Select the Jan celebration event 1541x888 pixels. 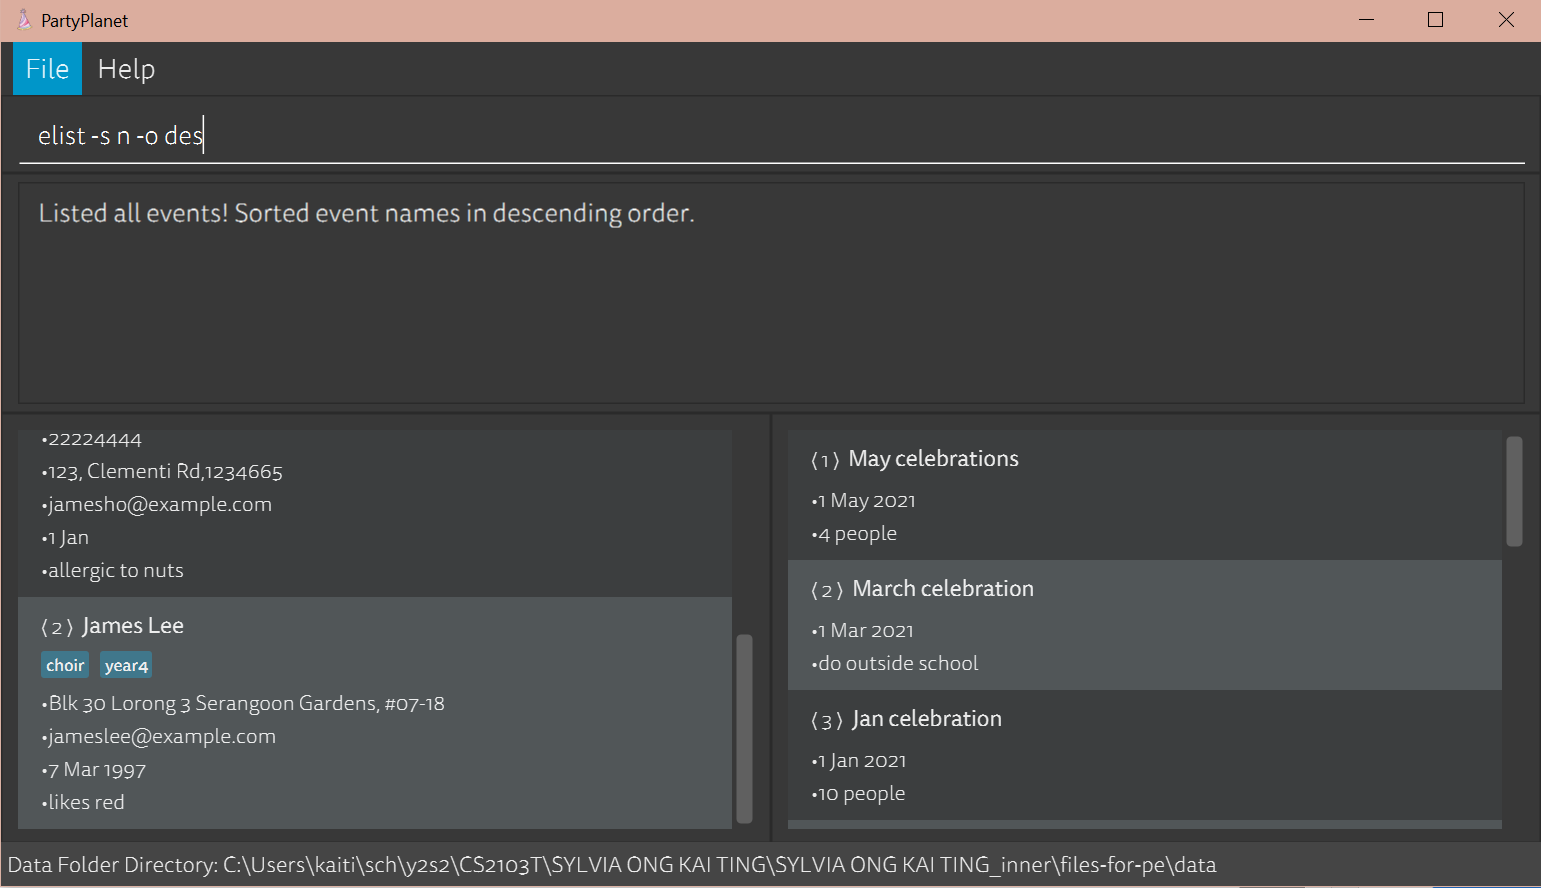[1145, 755]
